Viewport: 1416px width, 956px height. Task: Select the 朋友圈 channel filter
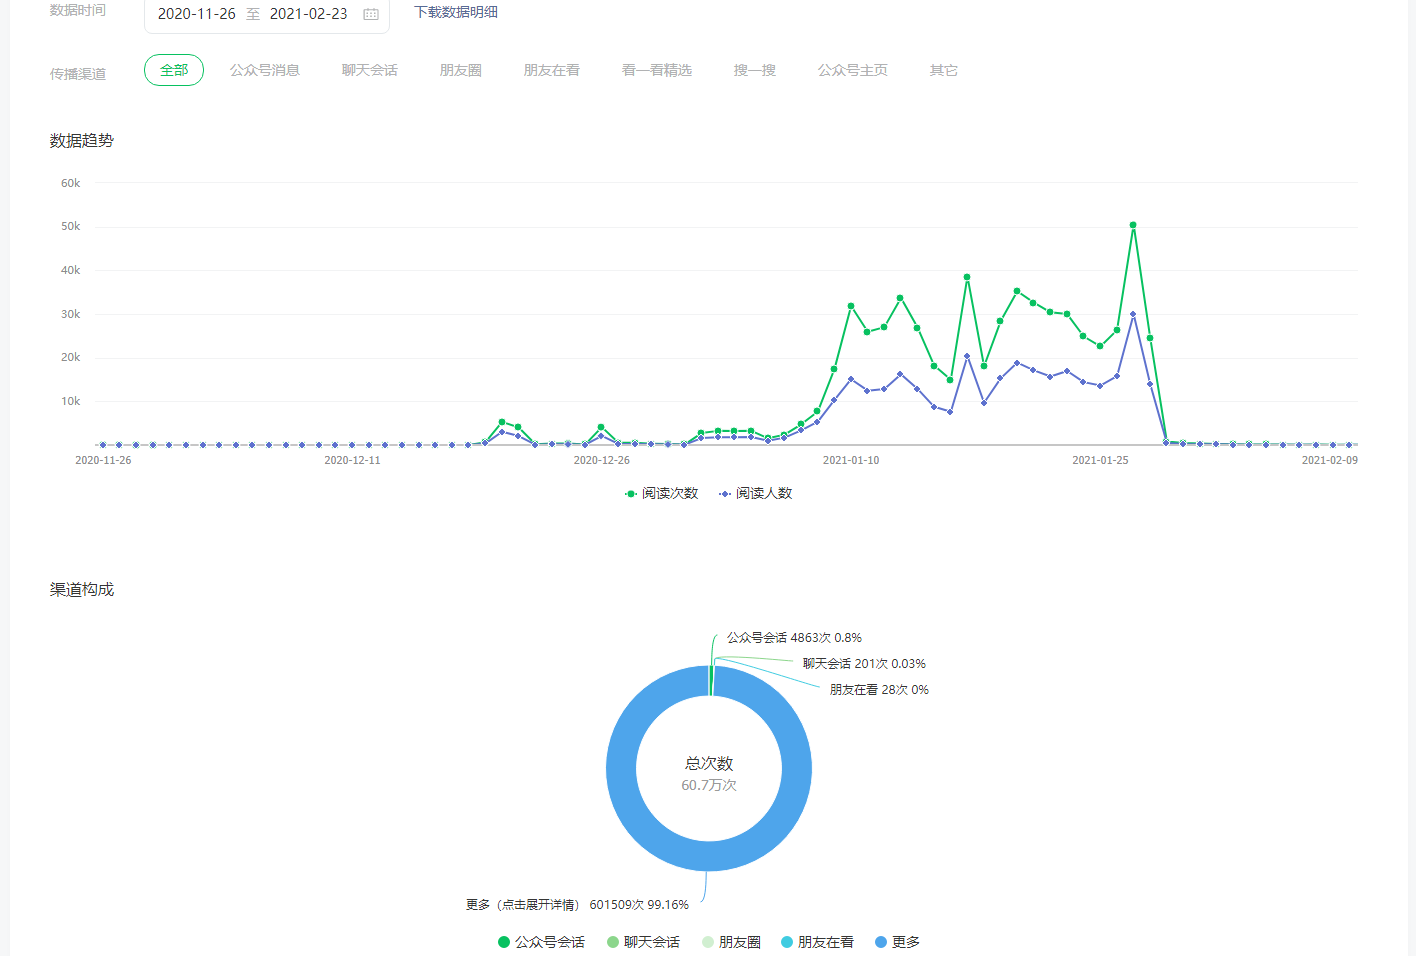pos(461,70)
